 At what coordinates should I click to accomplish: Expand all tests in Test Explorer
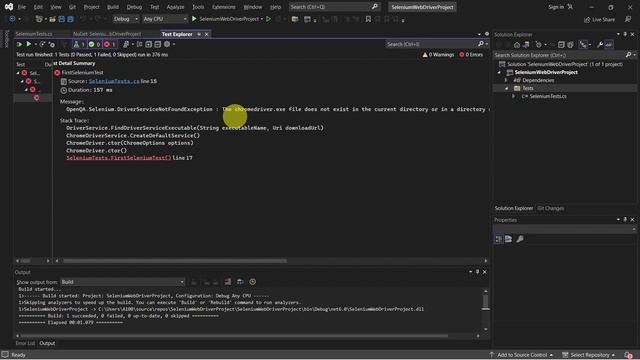[149, 44]
